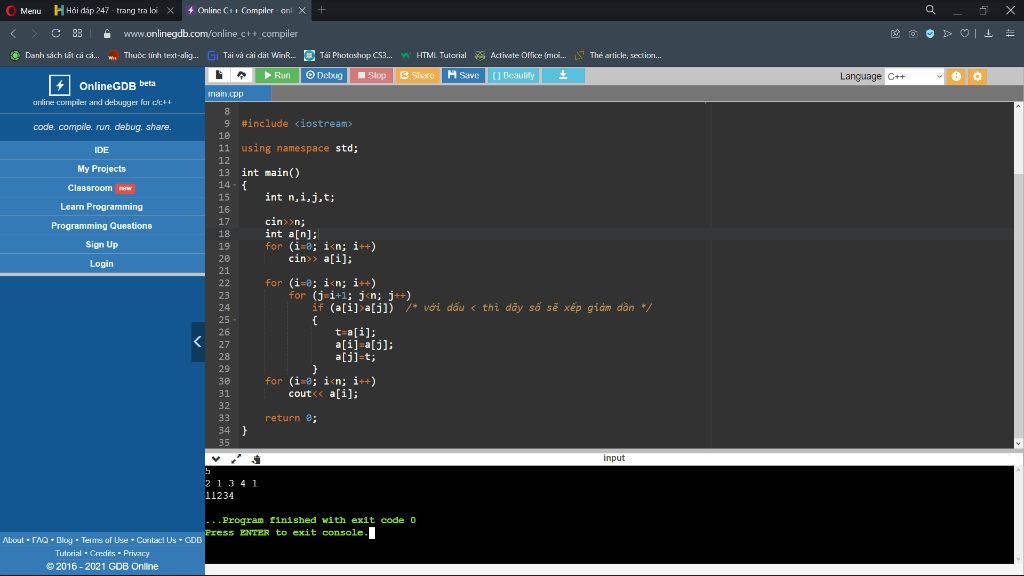
Task: Open the browser downloads icon
Action: pyautogui.click(x=989, y=33)
